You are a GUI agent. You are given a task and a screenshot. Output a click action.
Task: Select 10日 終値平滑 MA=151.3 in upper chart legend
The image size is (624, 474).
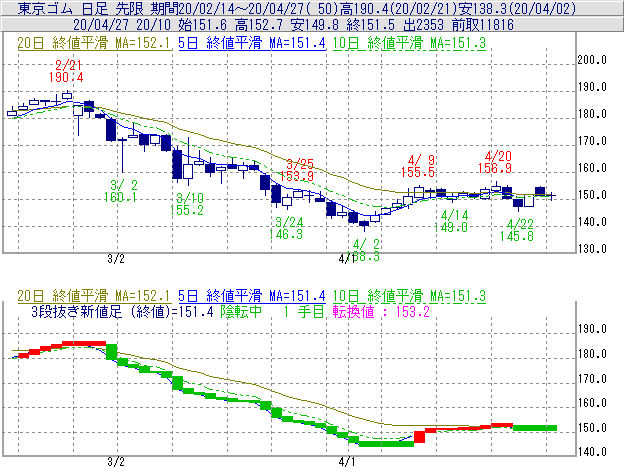click(409, 43)
